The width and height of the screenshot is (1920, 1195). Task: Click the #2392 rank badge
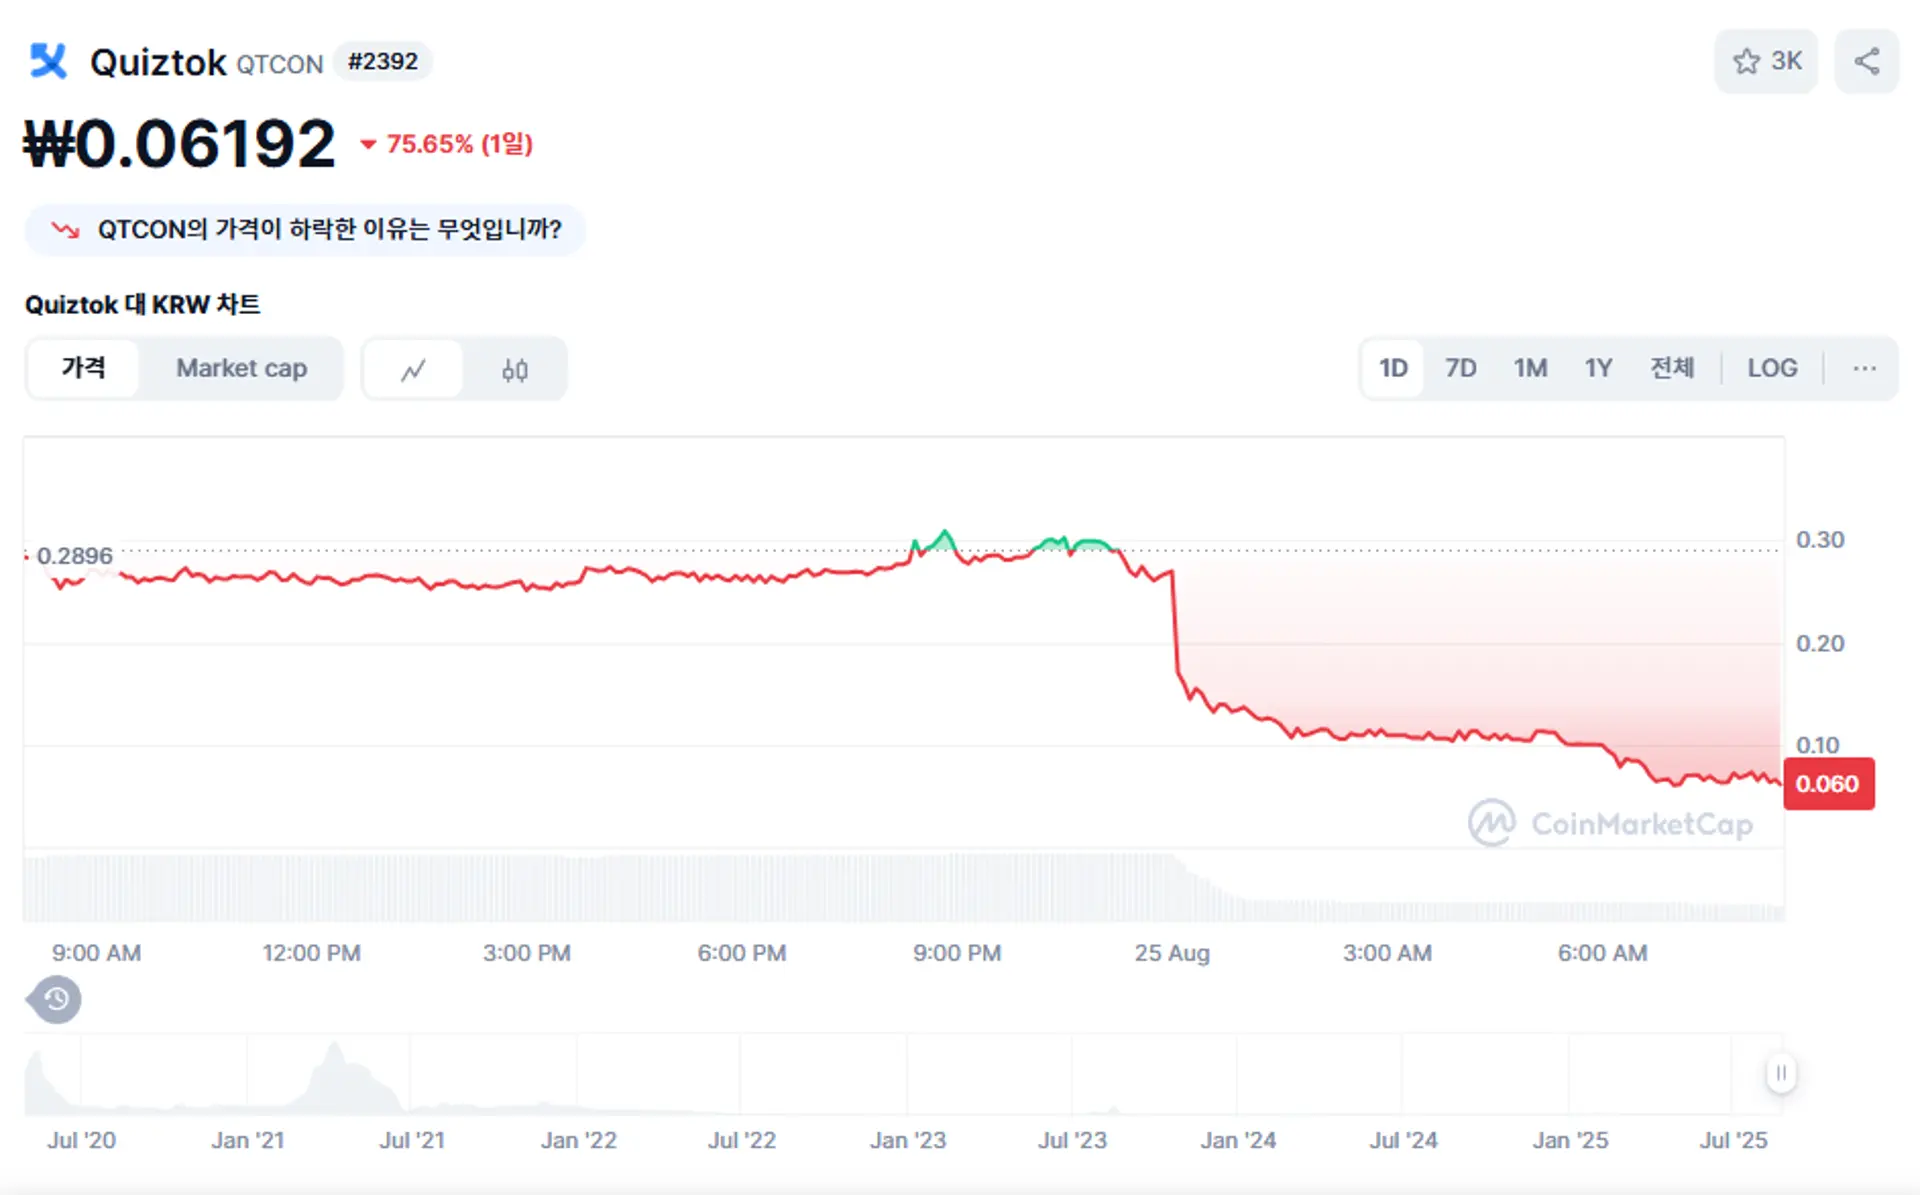(382, 62)
